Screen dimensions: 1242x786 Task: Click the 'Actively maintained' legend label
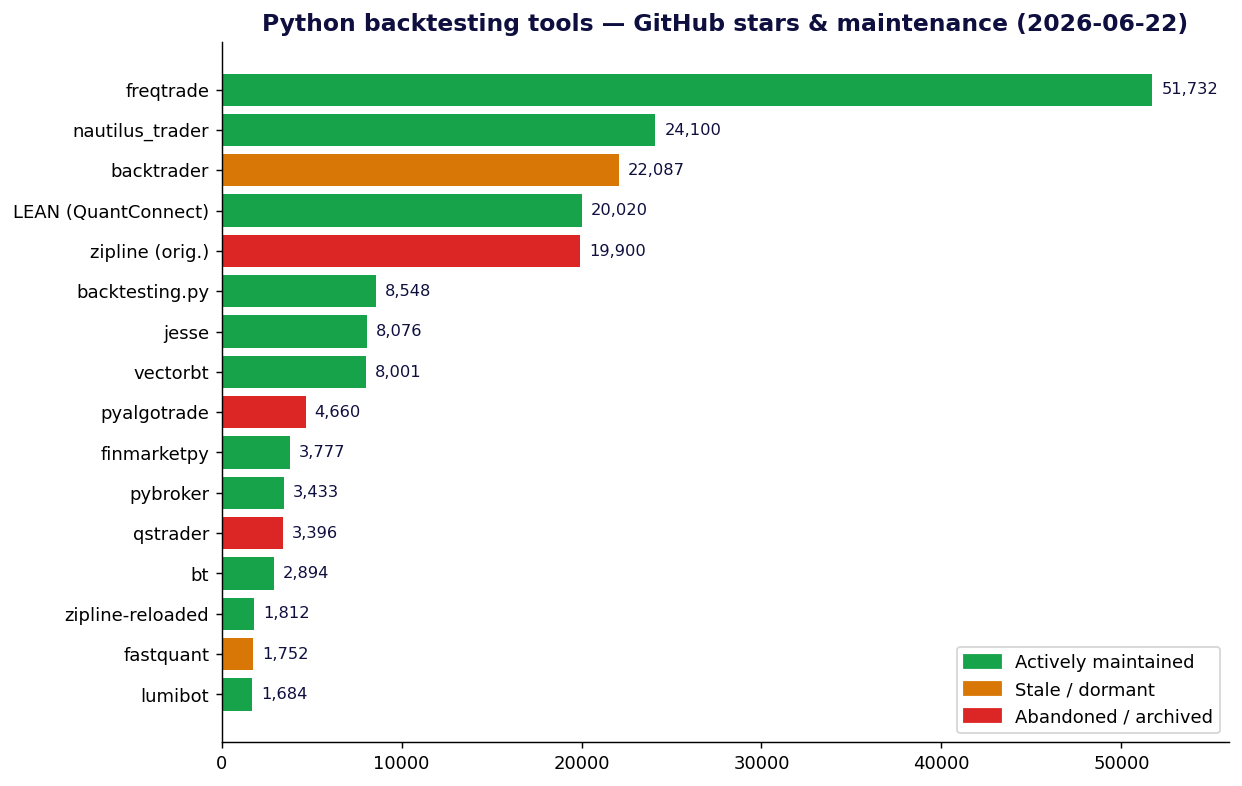(1104, 662)
